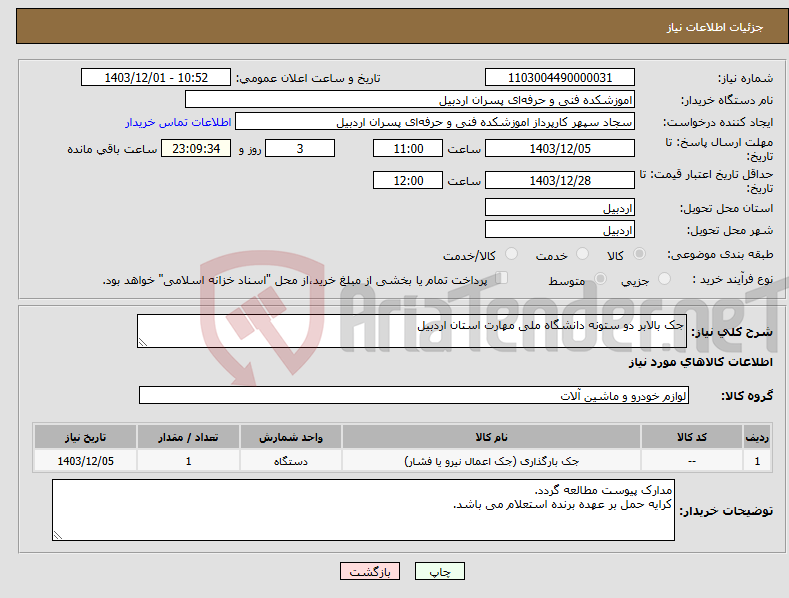Click the response deadline date 1403/12/05 field
Screen dimensions: 789x598
point(560,148)
